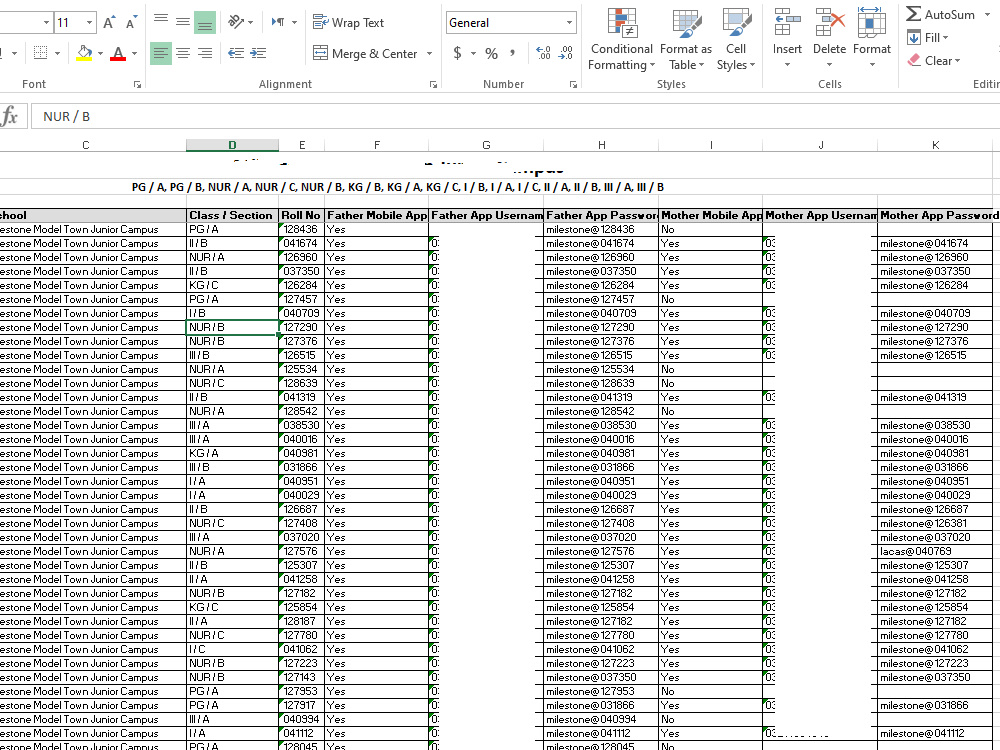Decrease font size with smaller A icon
1000x750 pixels.
coord(131,23)
